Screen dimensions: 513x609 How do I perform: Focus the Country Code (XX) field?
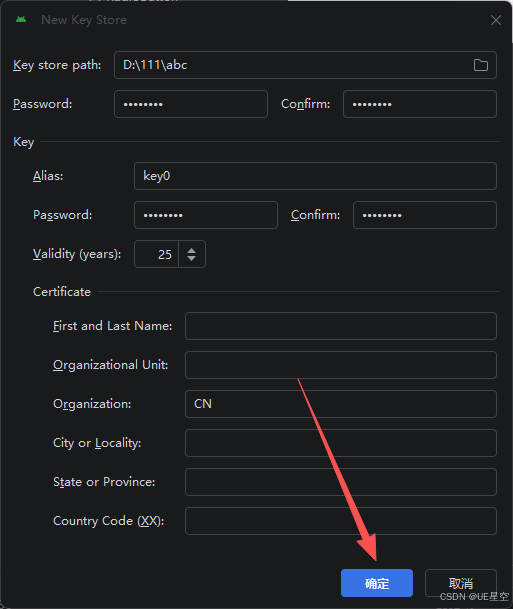coord(341,521)
